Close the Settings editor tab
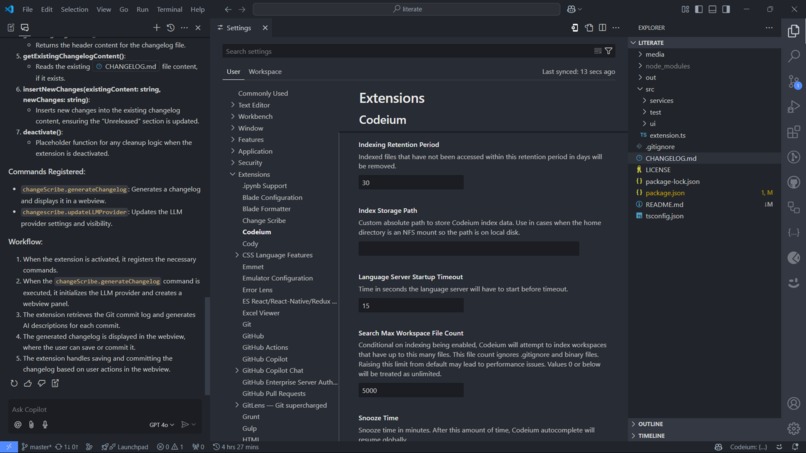Screen dimensions: 806x453 [x=265, y=28]
